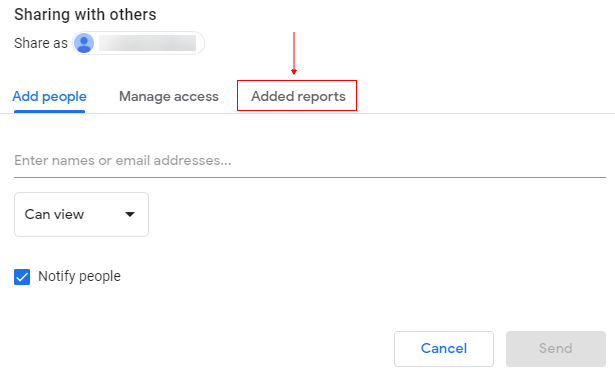
Task: Focus the names or email addresses field
Action: coord(310,161)
